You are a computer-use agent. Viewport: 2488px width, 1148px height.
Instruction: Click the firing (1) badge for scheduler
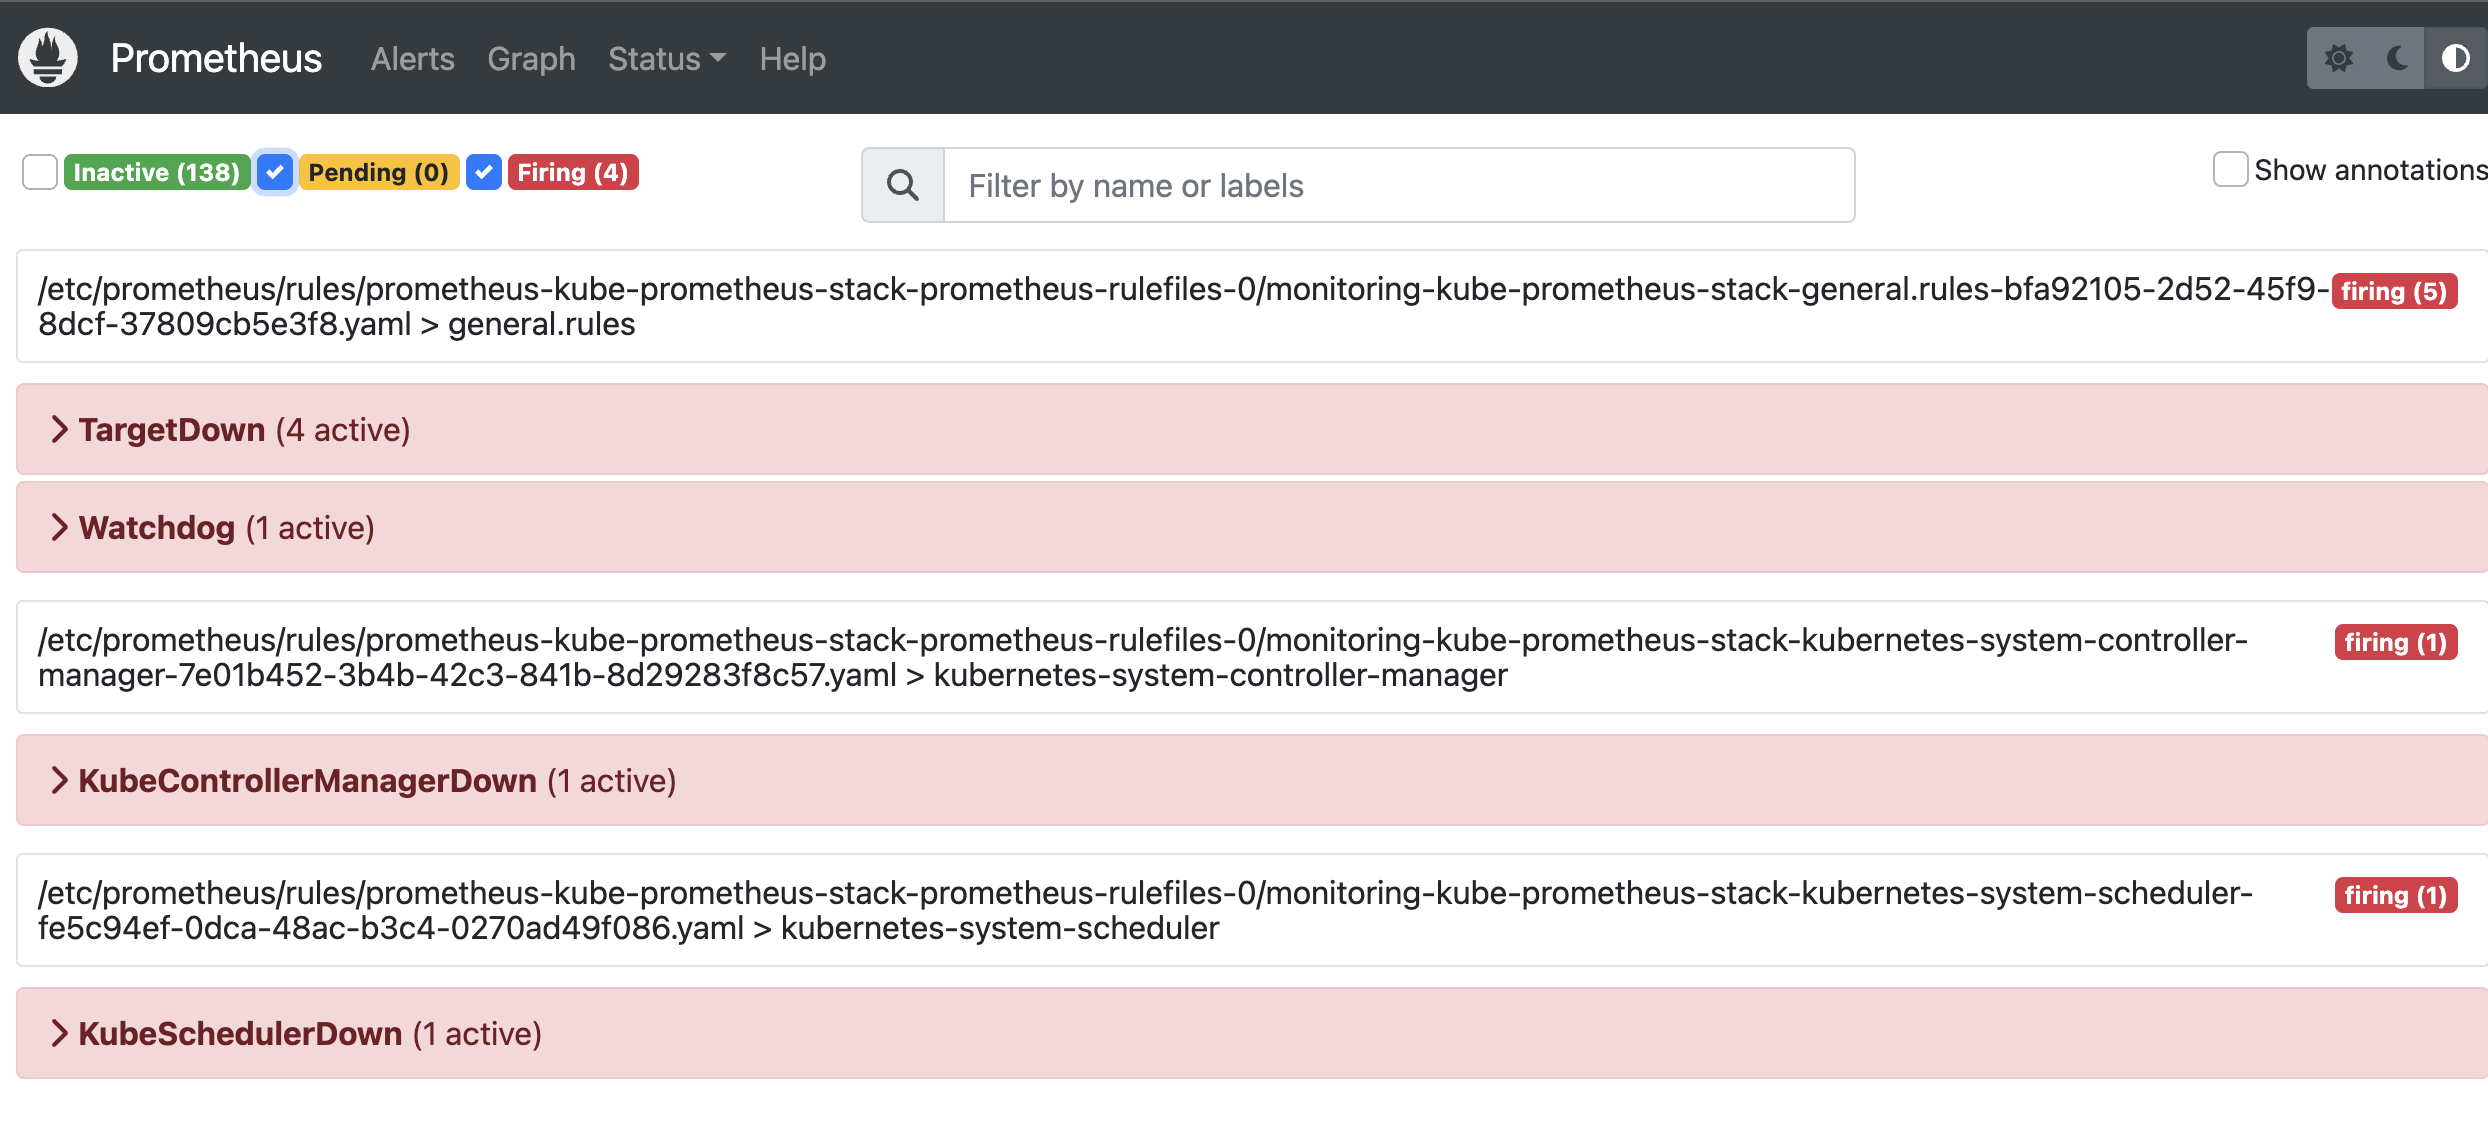click(2395, 895)
